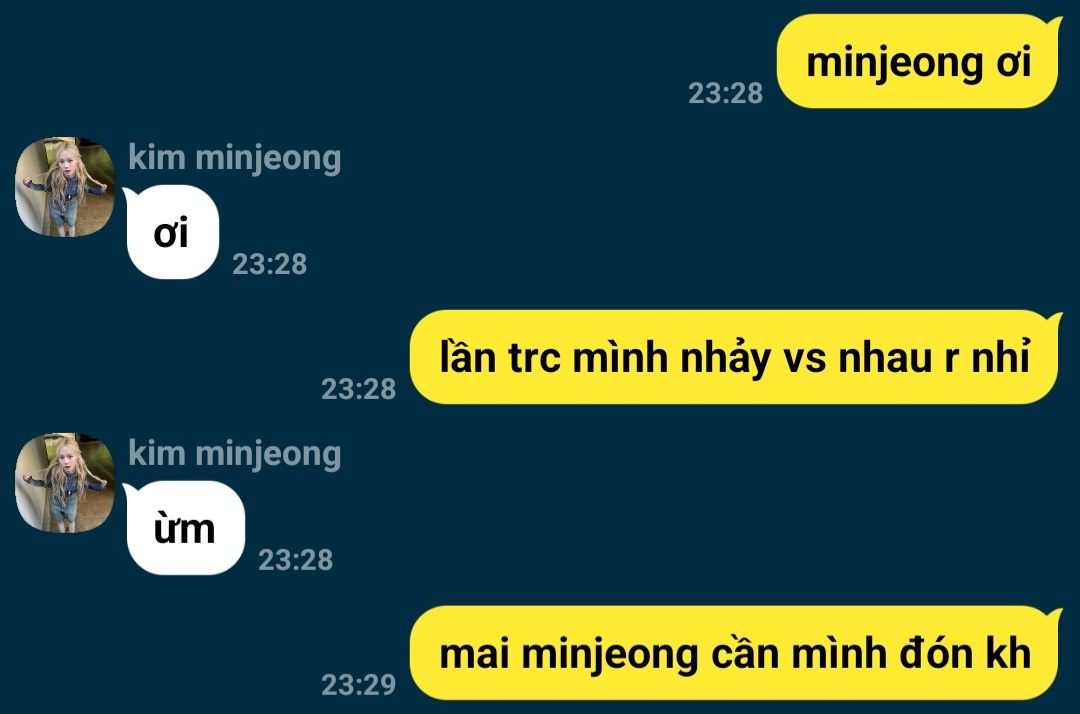Tap kim minjeong's profile picture beside 'ừm'
This screenshot has height=714, width=1080.
pos(65,483)
